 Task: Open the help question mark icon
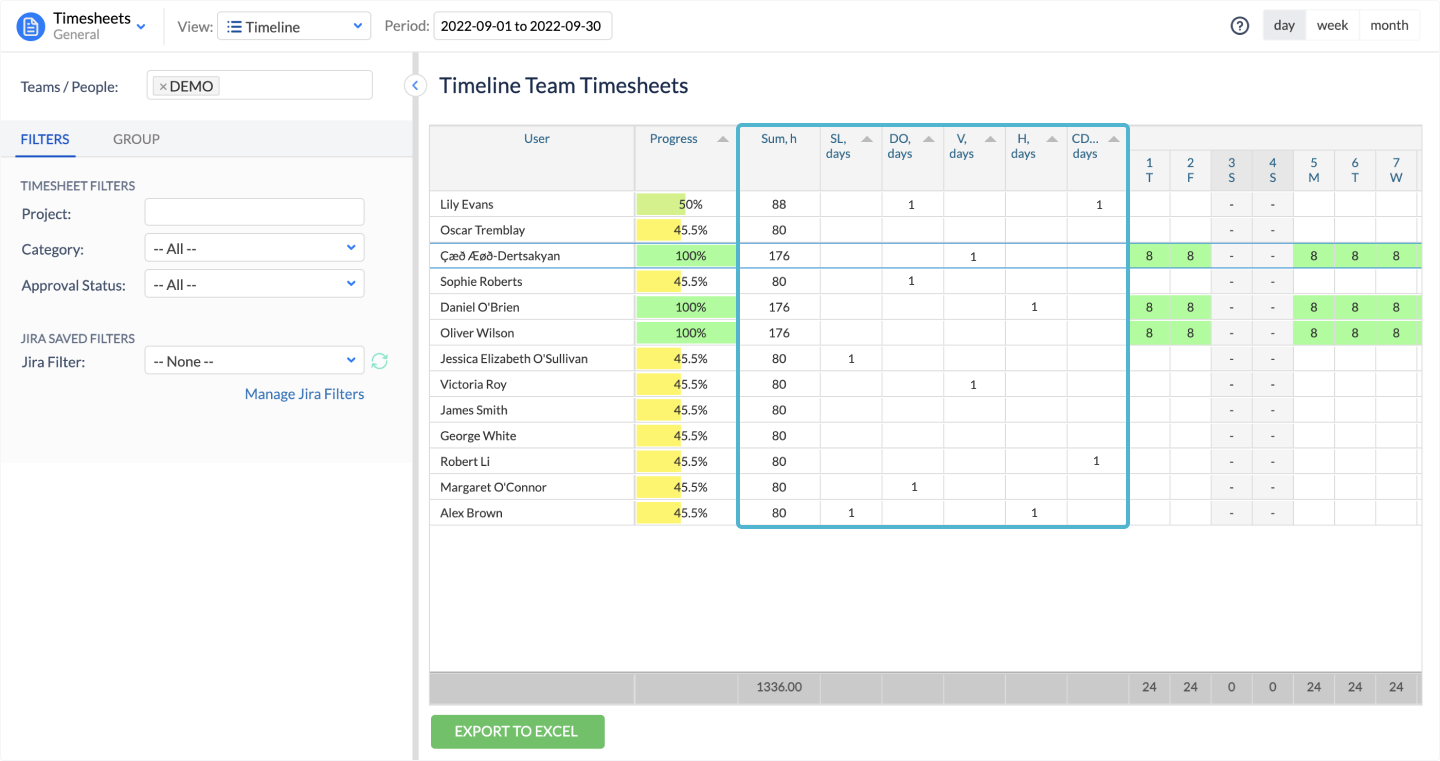pyautogui.click(x=1240, y=26)
